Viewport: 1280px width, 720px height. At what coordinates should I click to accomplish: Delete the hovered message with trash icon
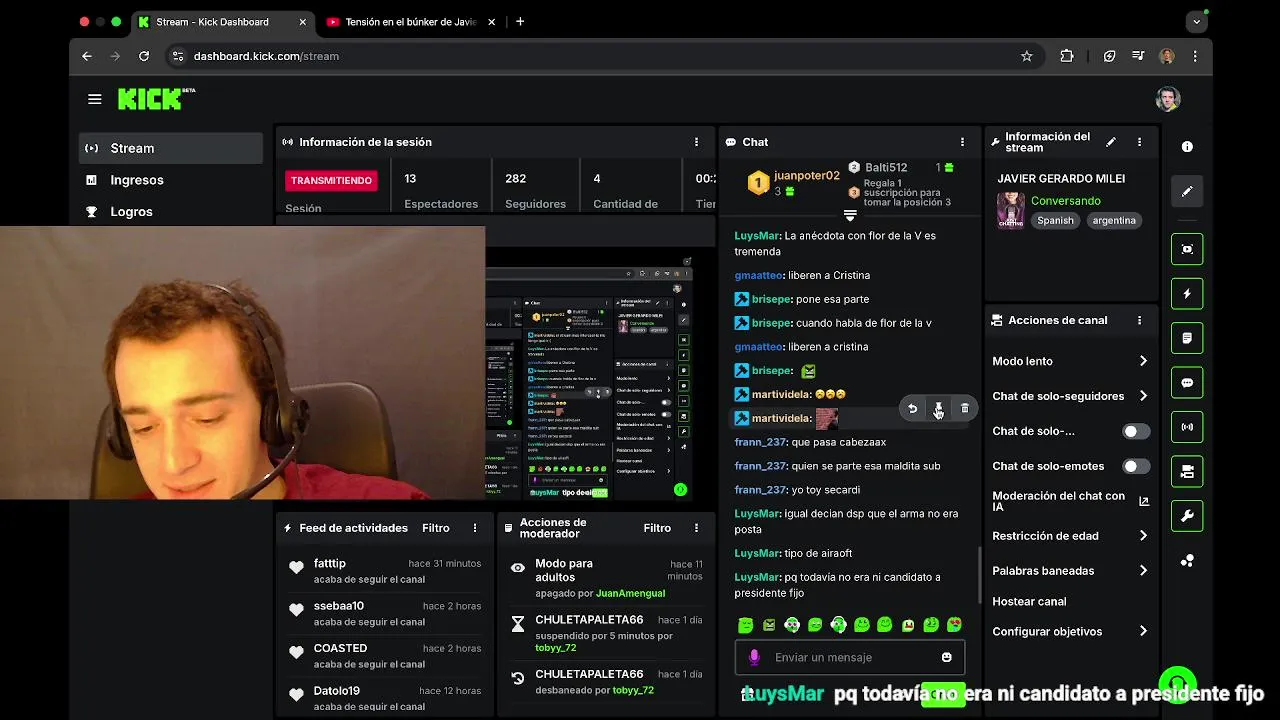964,408
